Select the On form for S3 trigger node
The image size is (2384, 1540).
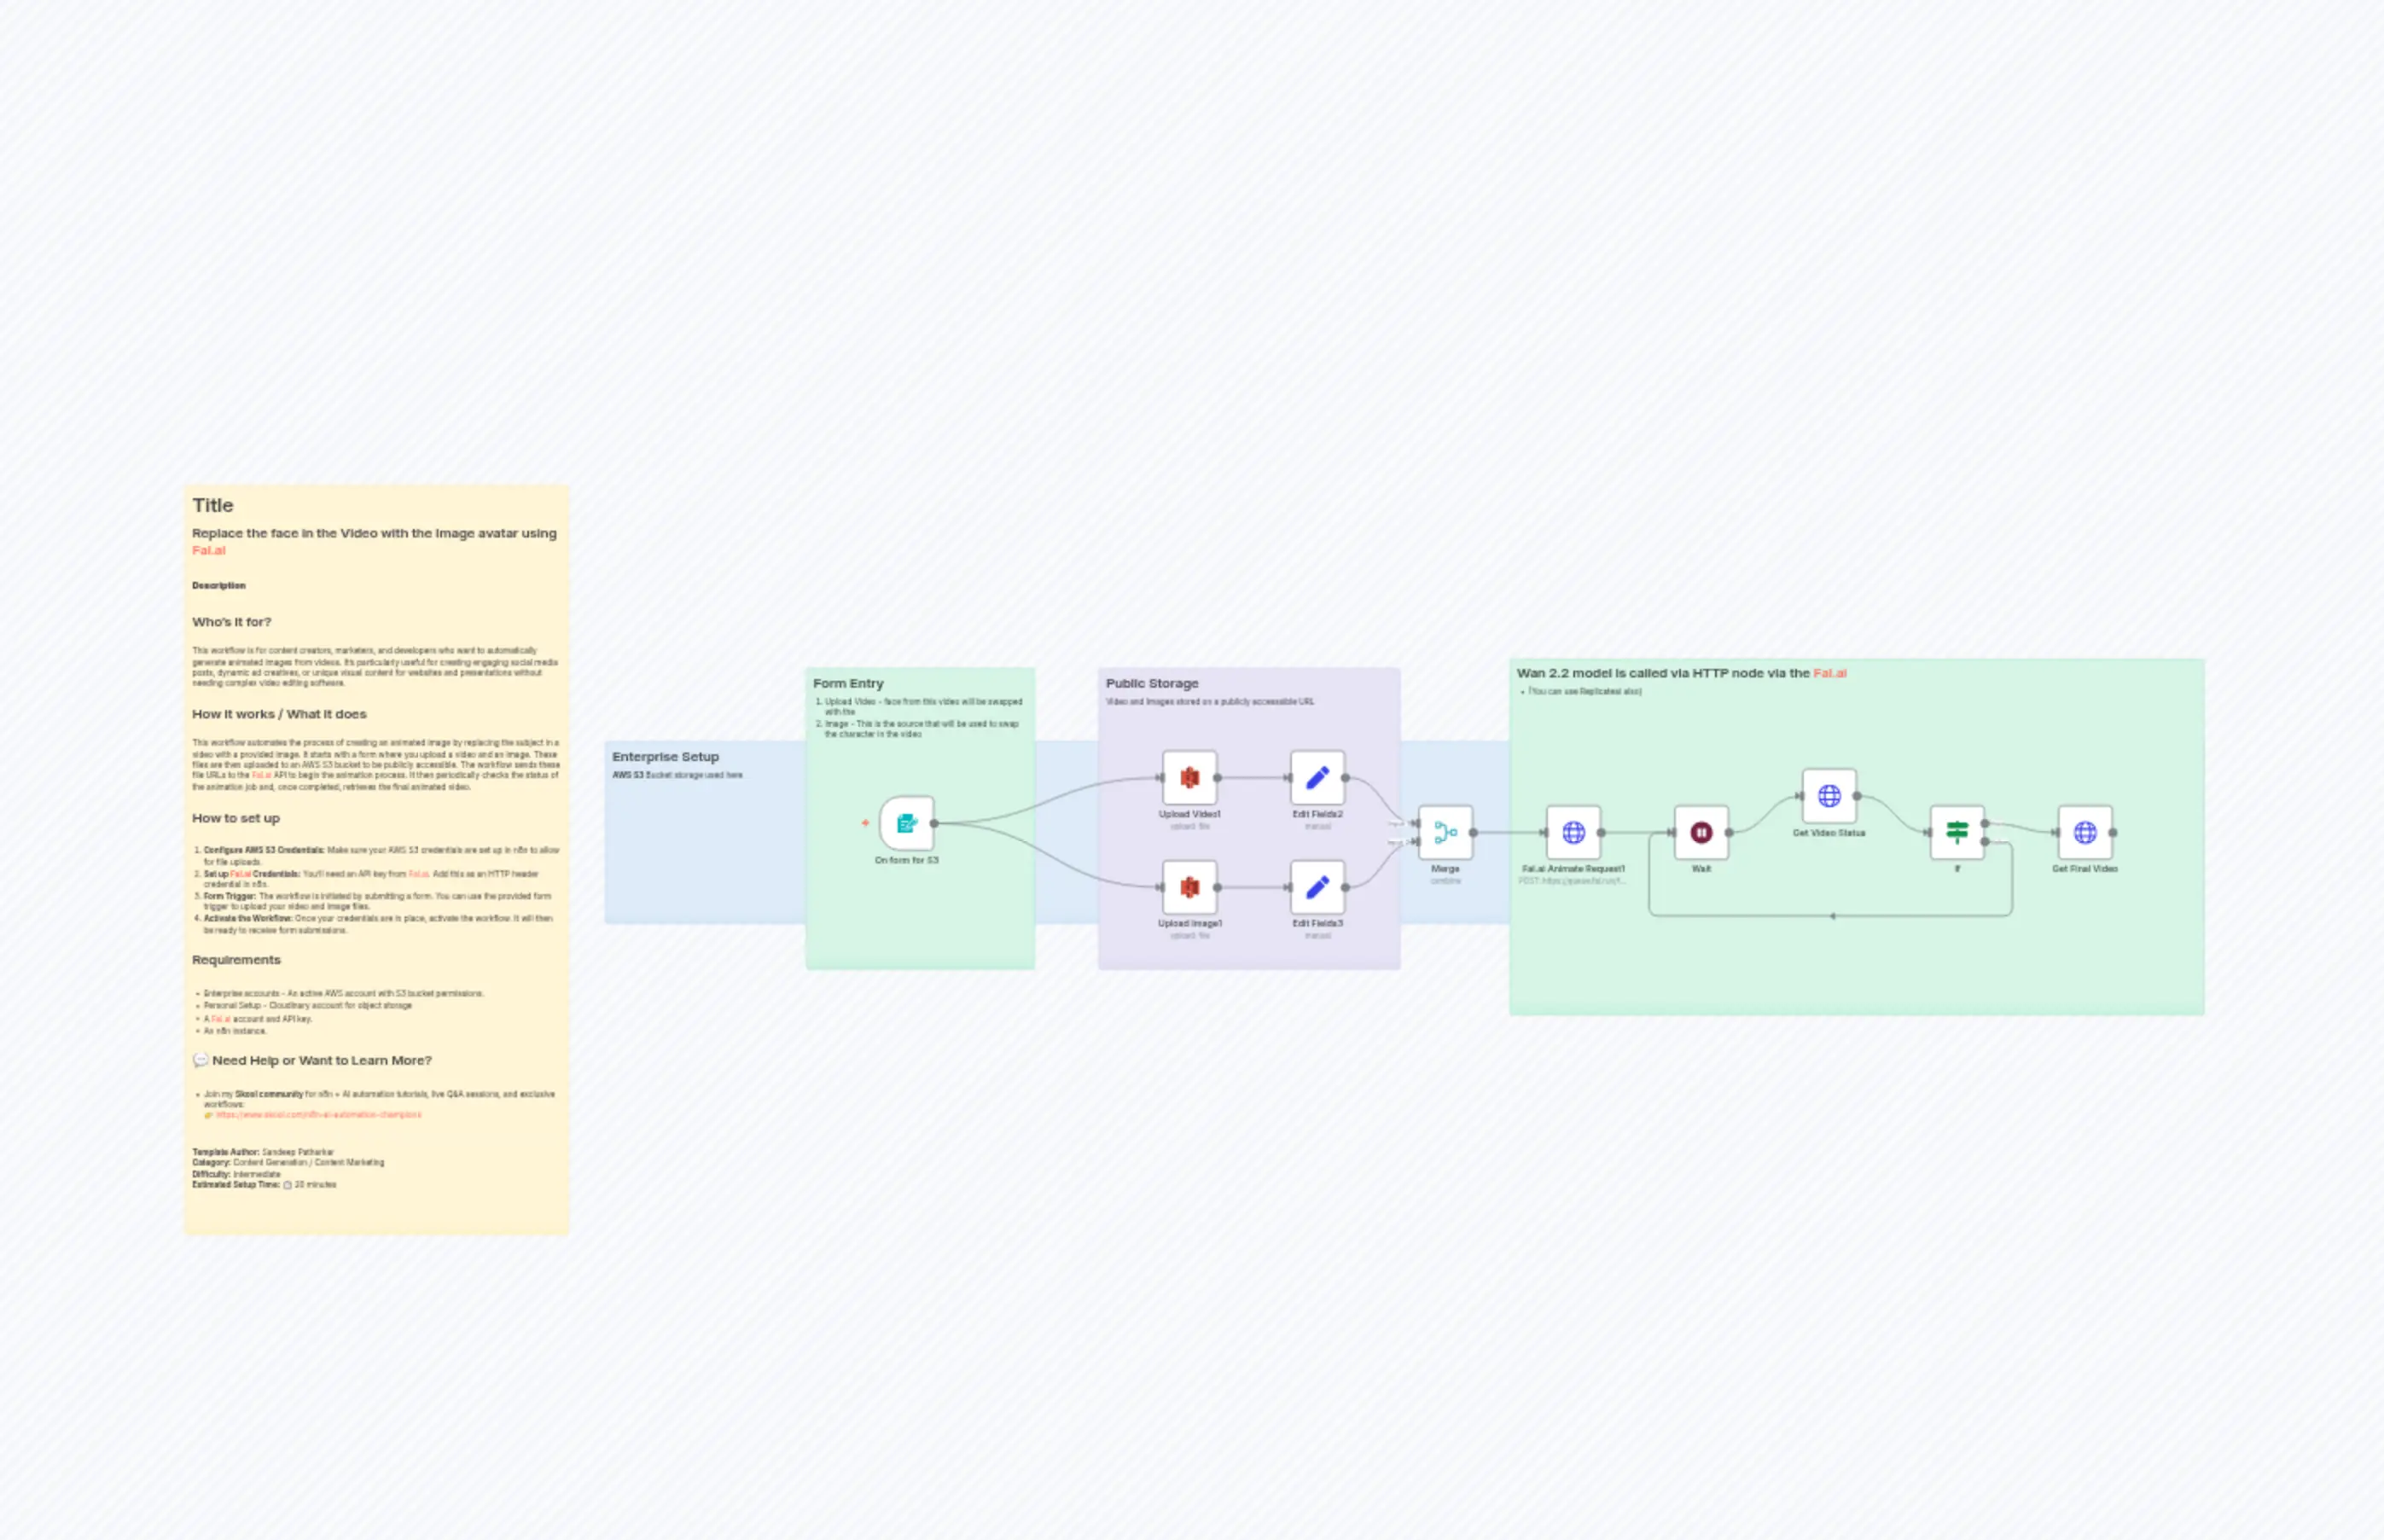pyautogui.click(x=906, y=823)
